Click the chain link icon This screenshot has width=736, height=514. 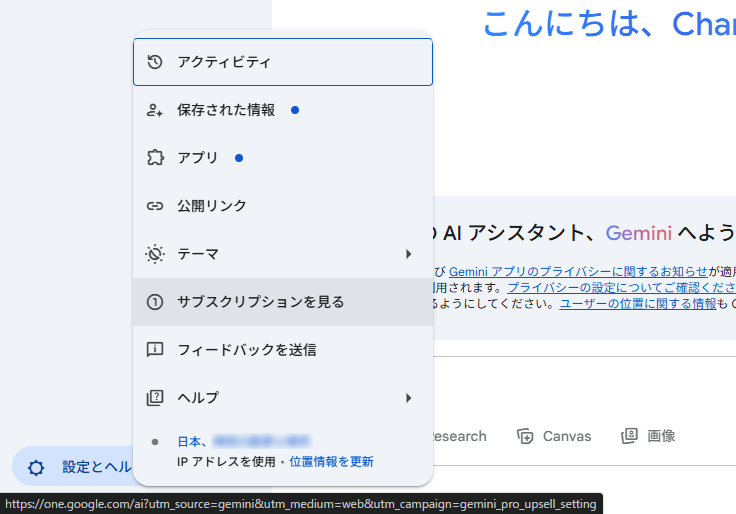pyautogui.click(x=155, y=206)
